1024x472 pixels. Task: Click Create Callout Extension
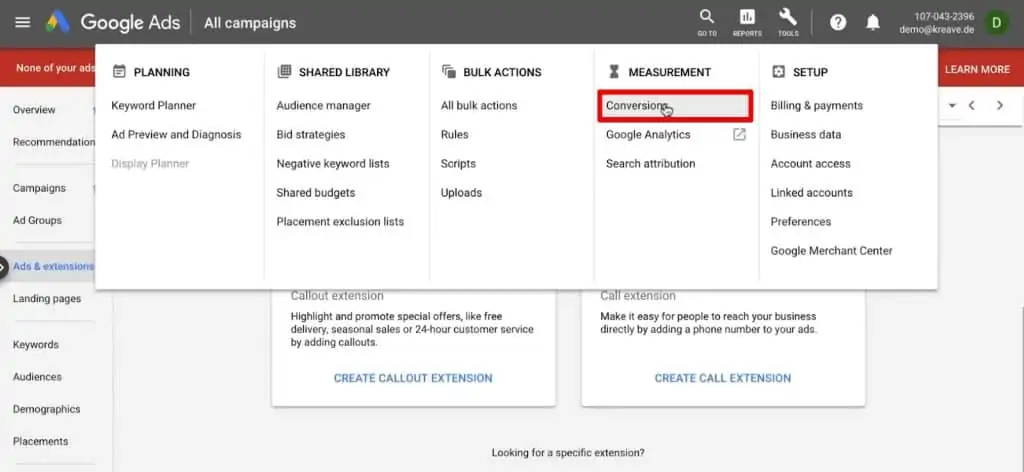pyautogui.click(x=413, y=378)
